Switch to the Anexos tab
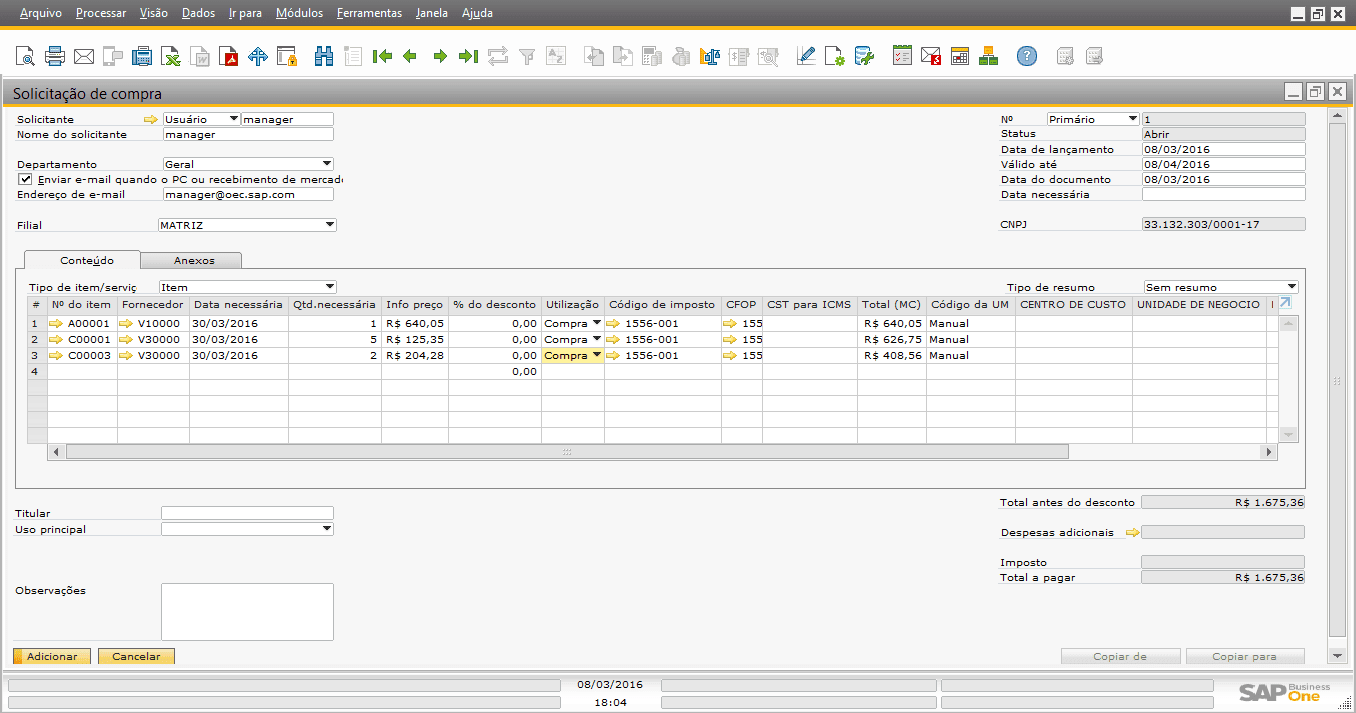 tap(194, 261)
